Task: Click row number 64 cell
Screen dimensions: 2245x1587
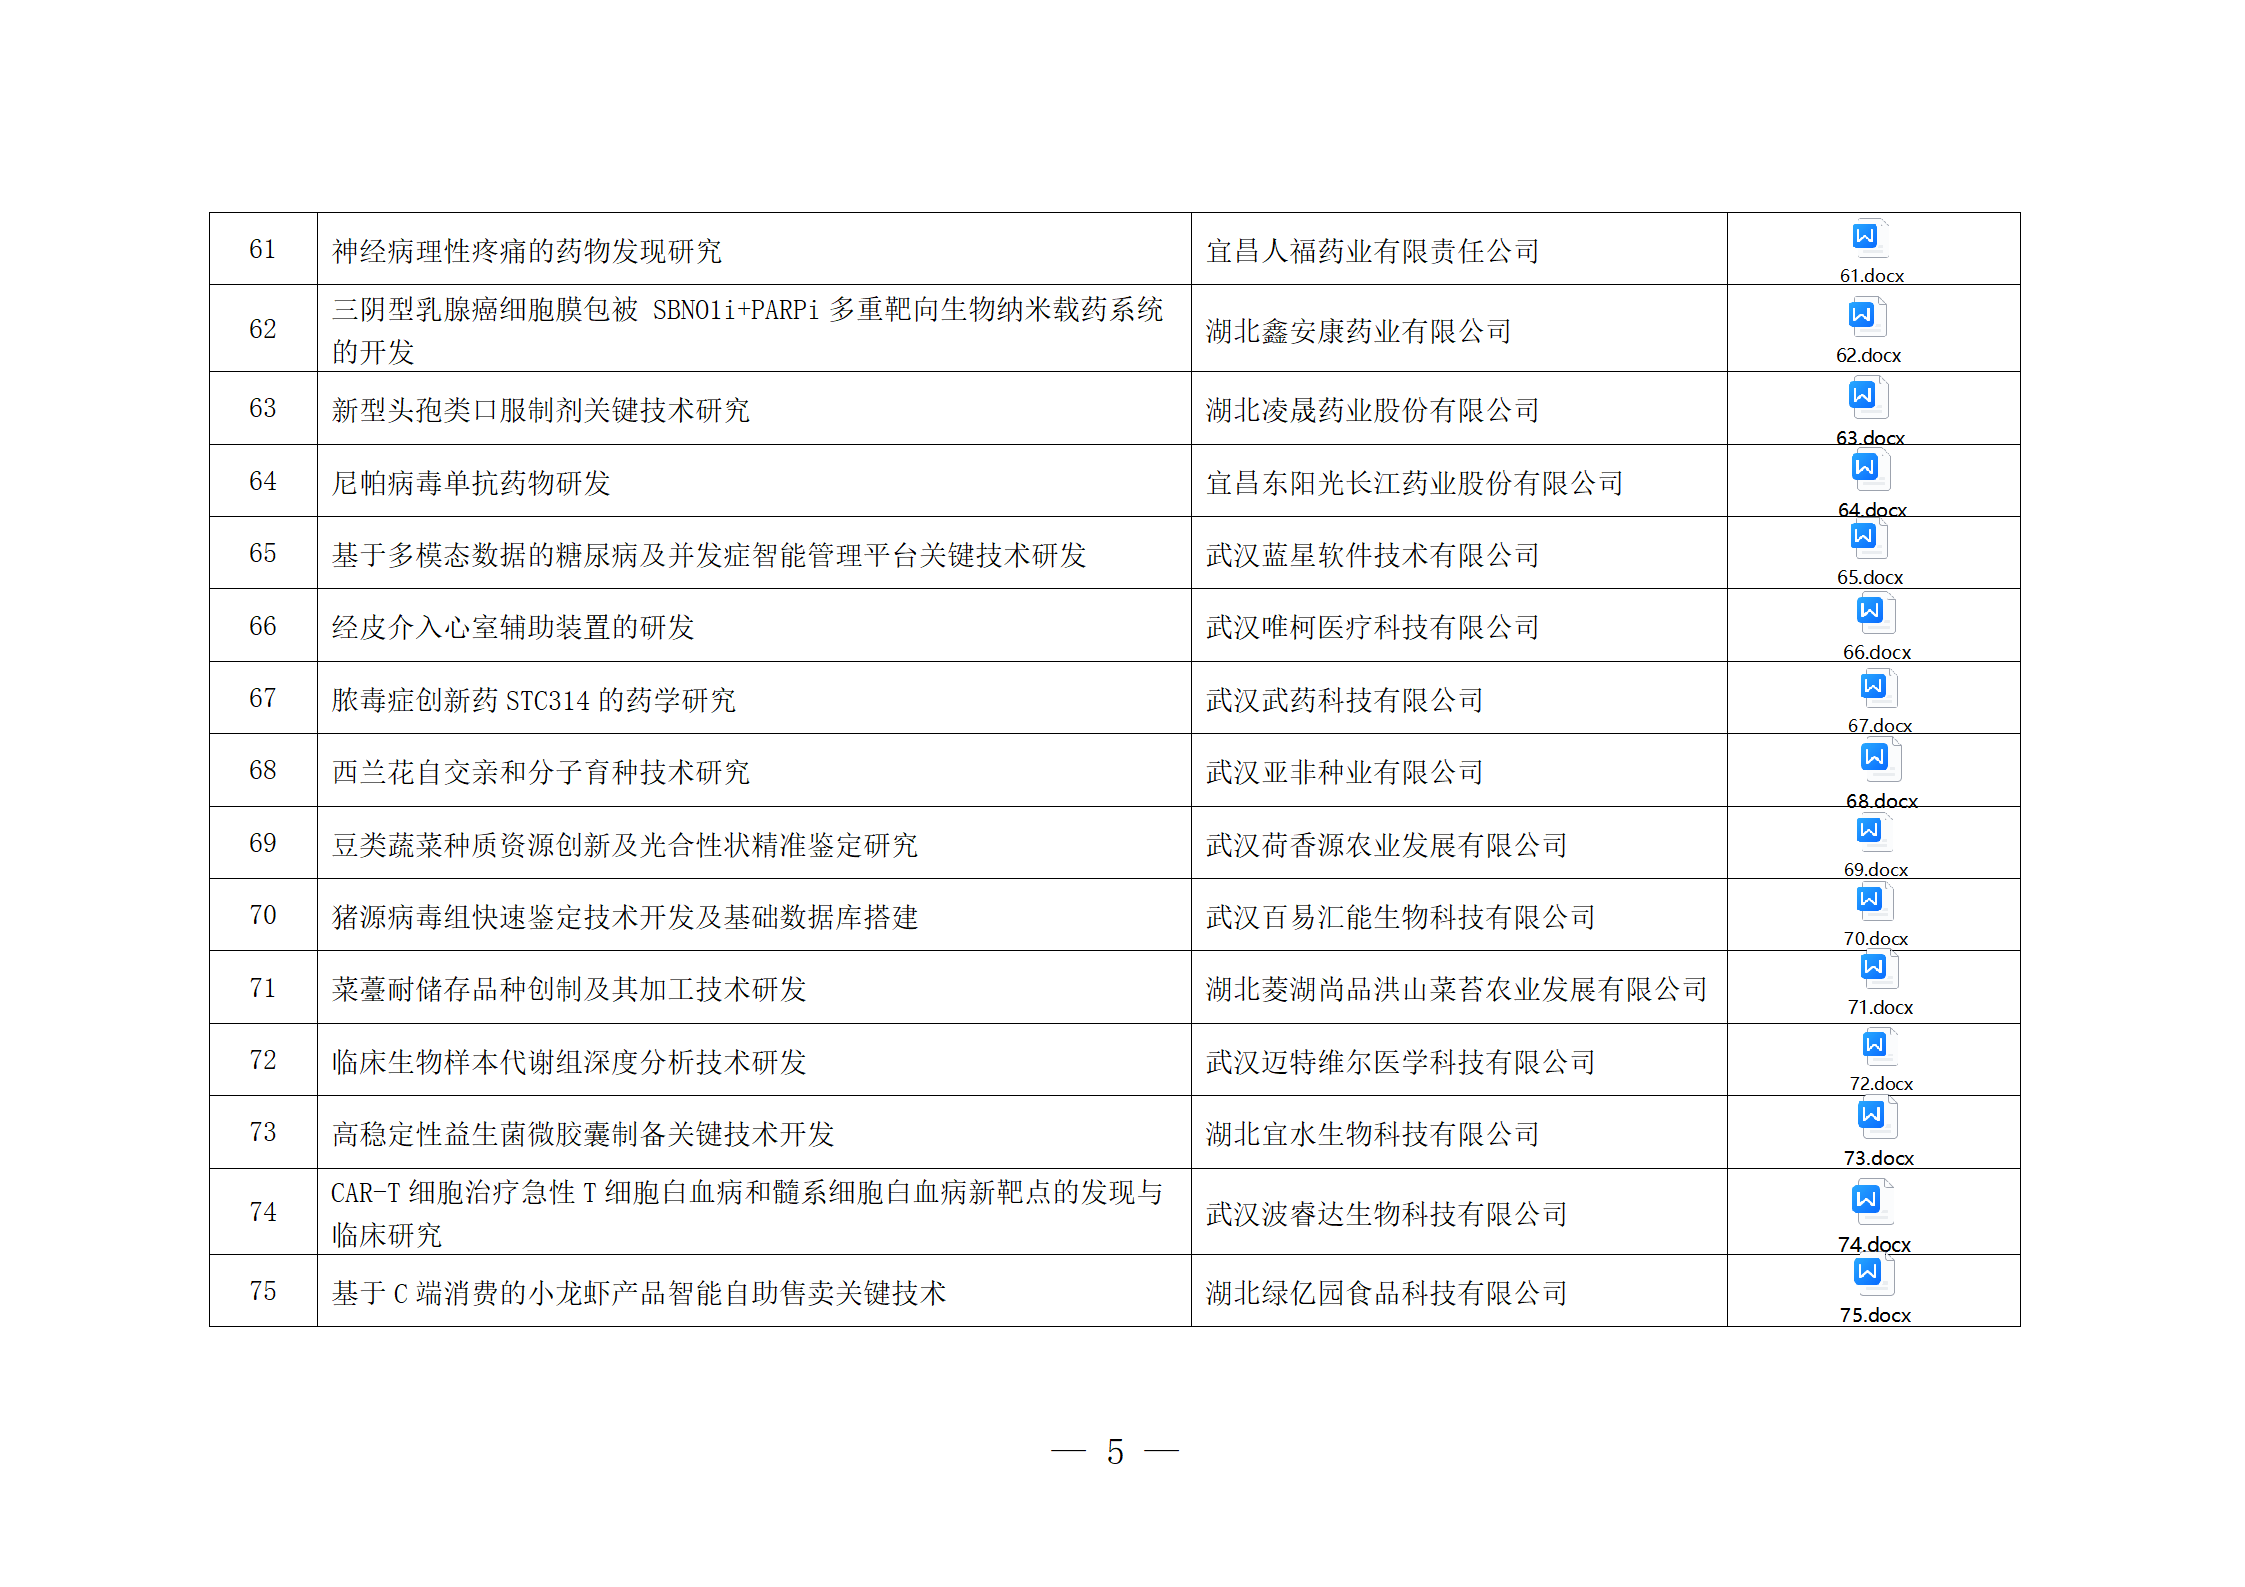Action: coord(263,481)
